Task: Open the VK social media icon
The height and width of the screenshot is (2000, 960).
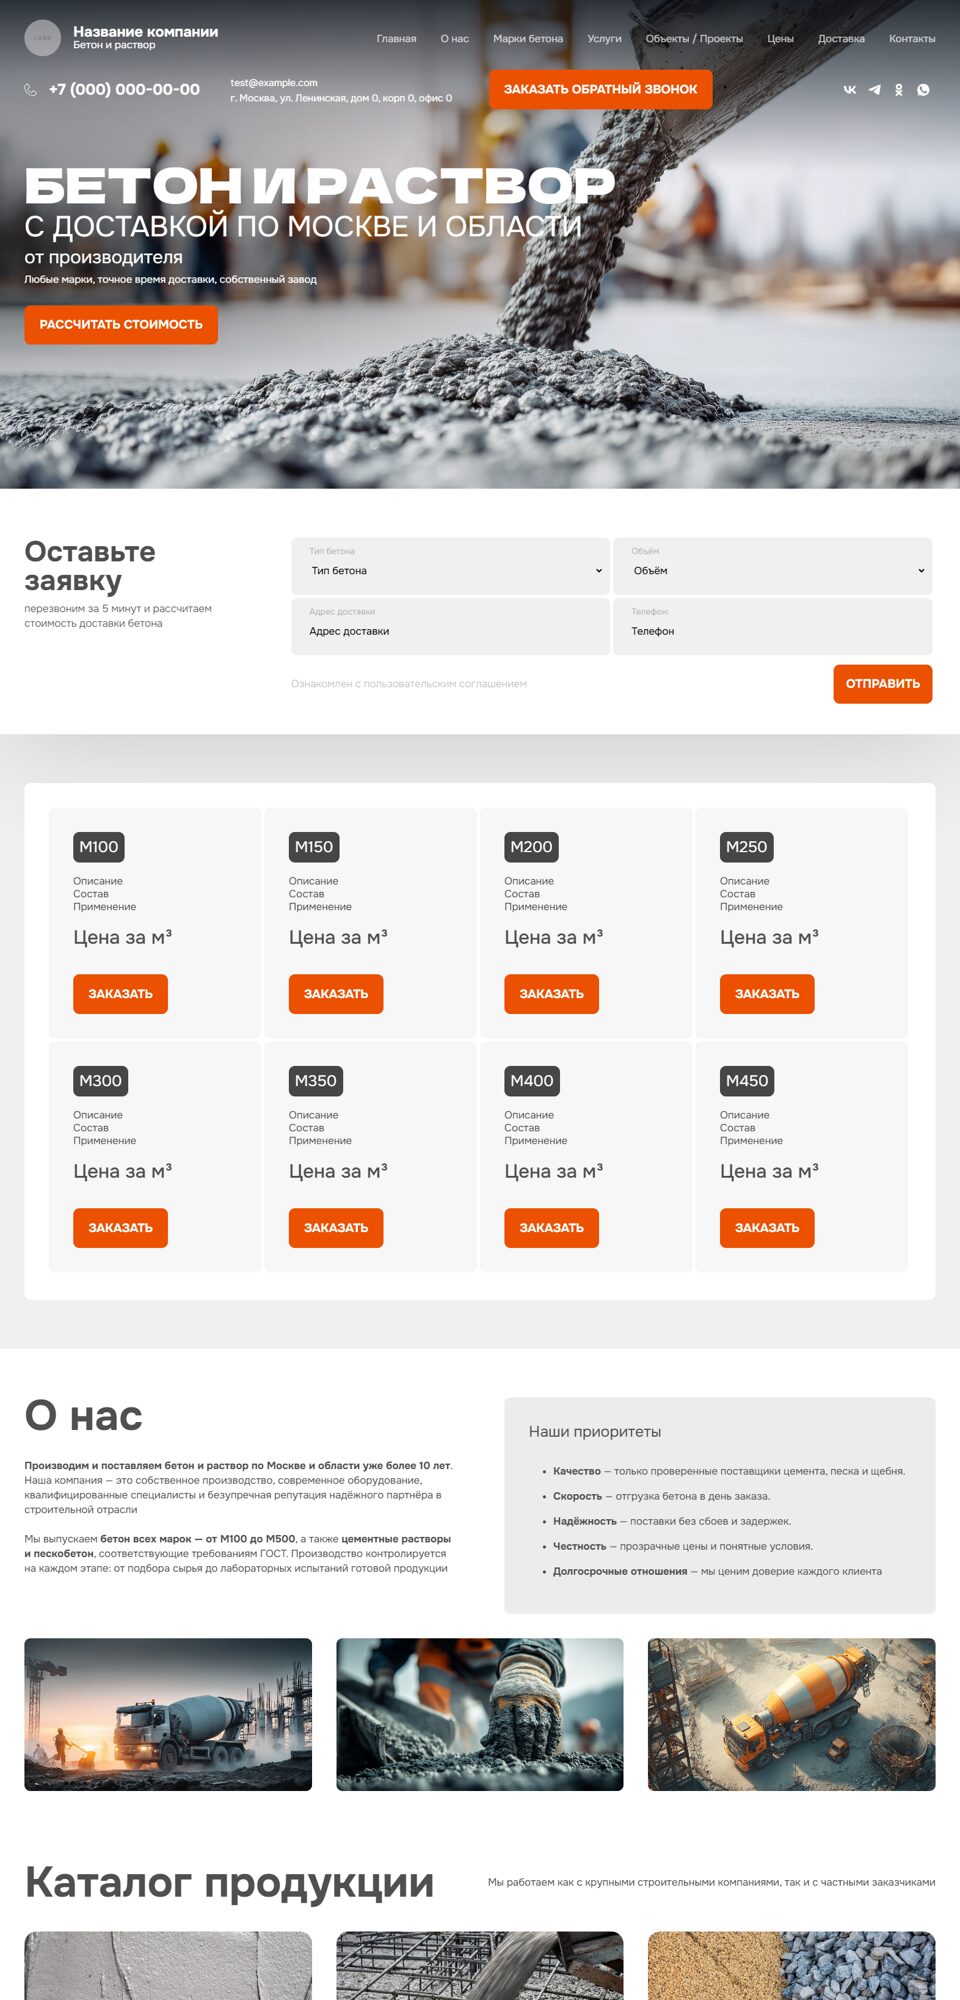Action: click(x=850, y=90)
